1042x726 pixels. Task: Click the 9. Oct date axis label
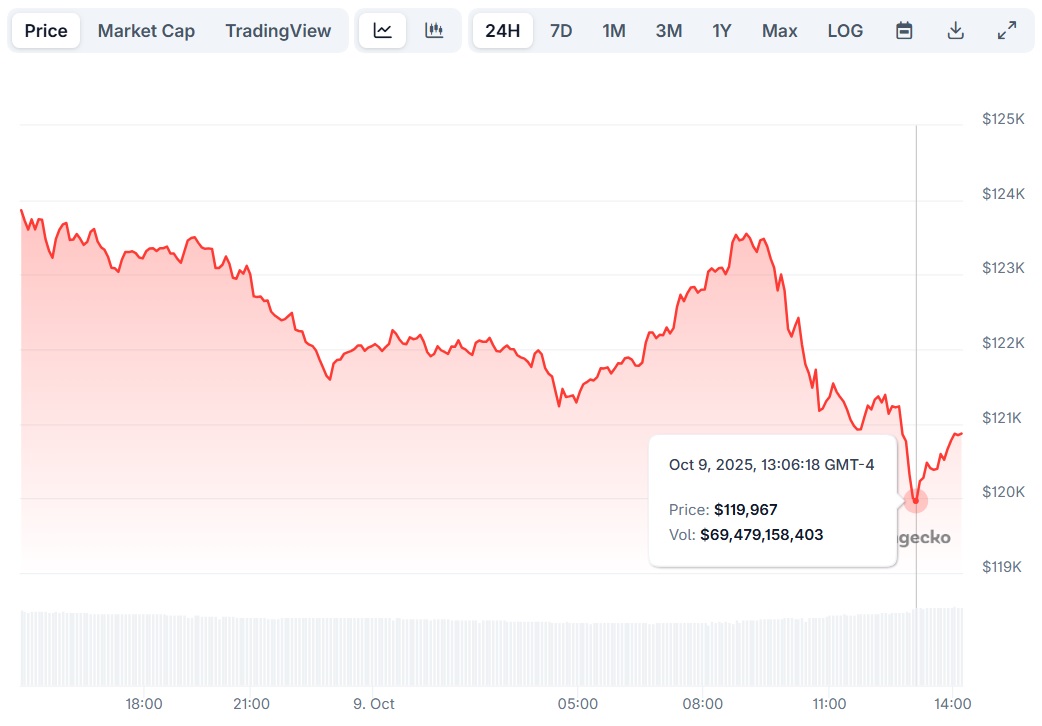(x=374, y=704)
